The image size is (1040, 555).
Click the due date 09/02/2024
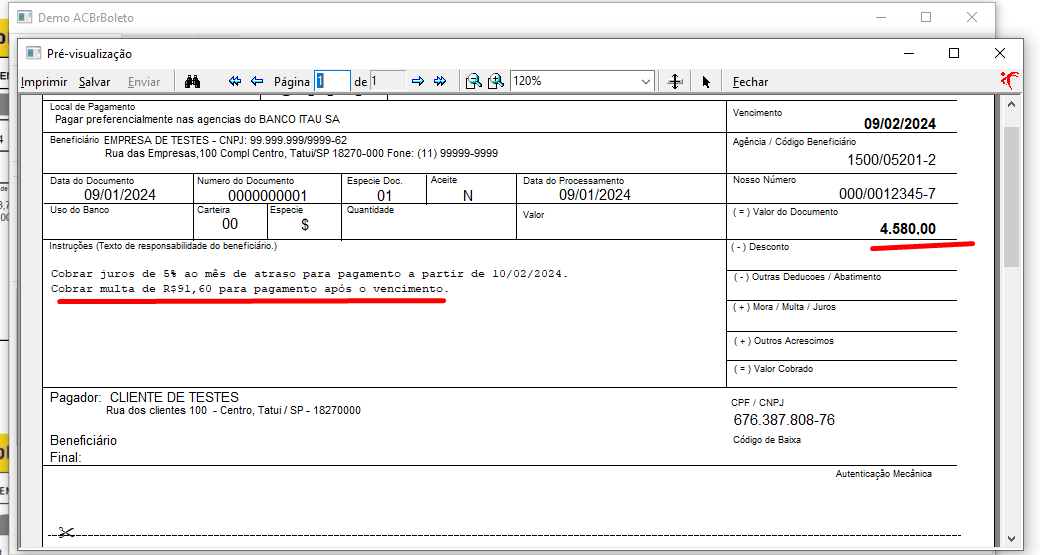point(899,124)
